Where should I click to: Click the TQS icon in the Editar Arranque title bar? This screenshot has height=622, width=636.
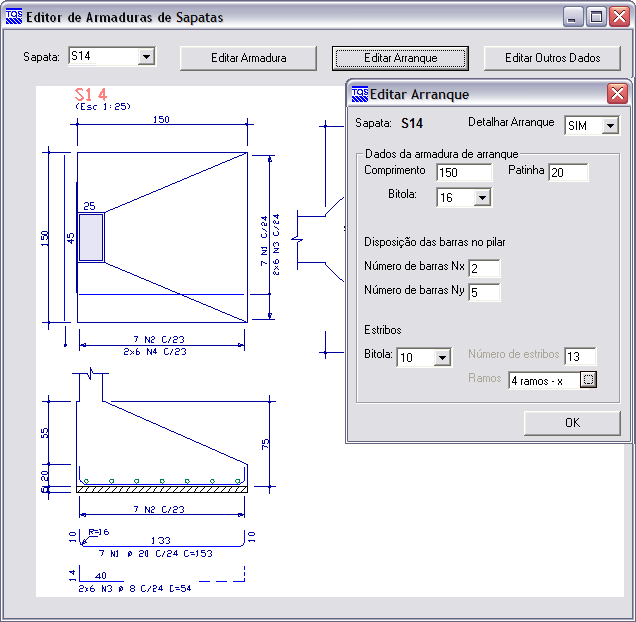[x=360, y=94]
